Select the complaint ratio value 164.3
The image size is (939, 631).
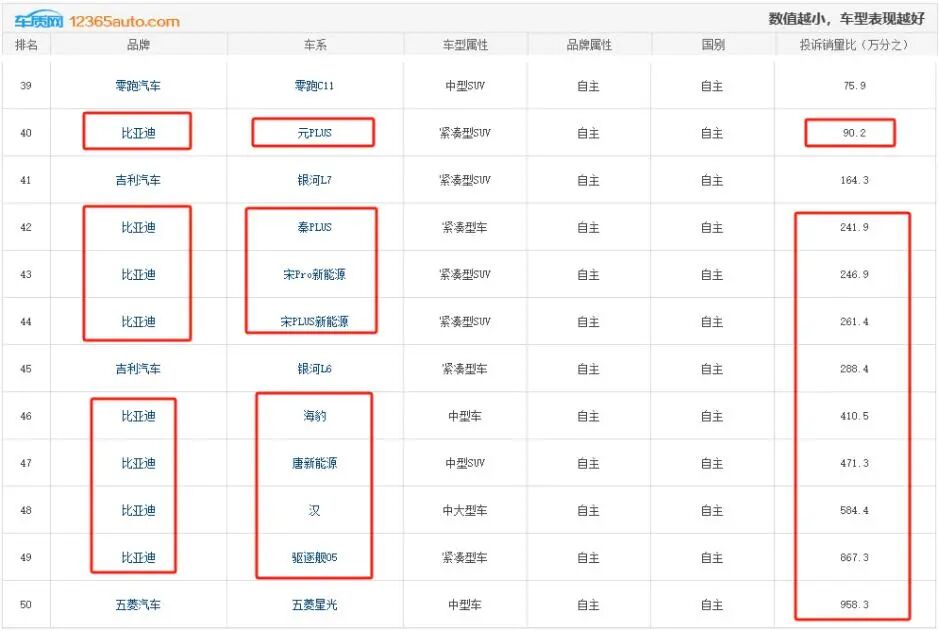click(855, 180)
